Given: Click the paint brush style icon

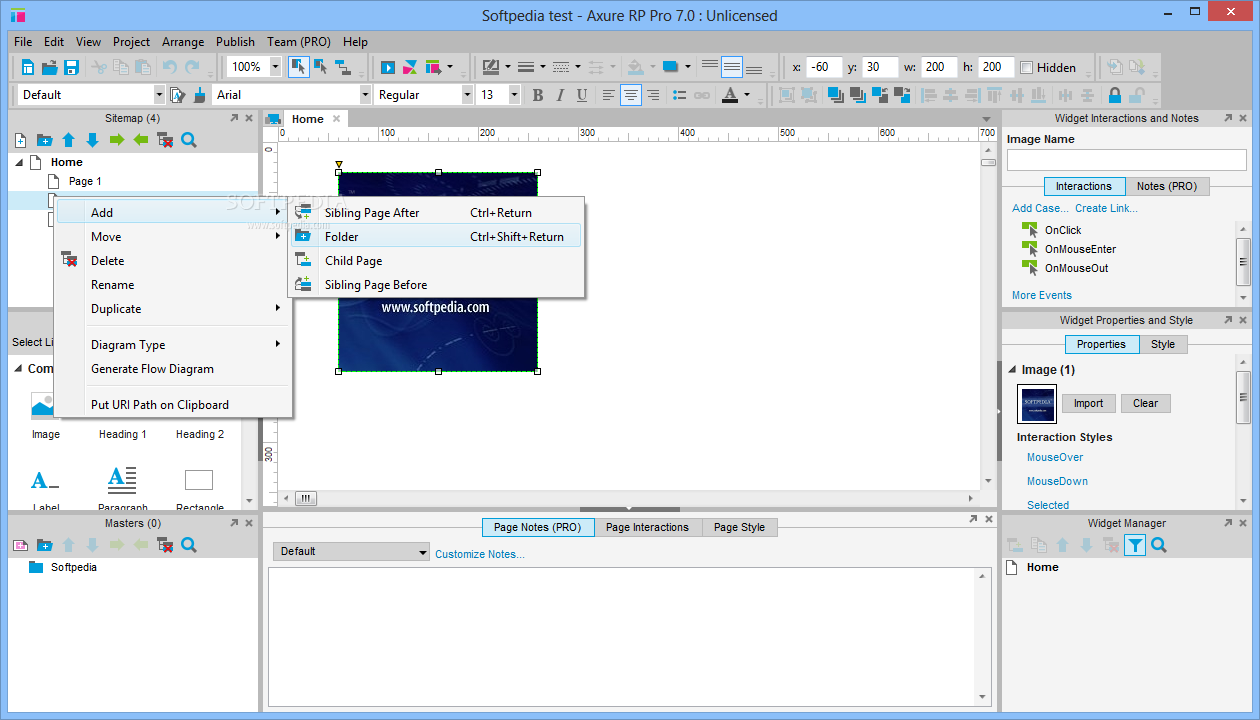Looking at the screenshot, I should point(200,95).
